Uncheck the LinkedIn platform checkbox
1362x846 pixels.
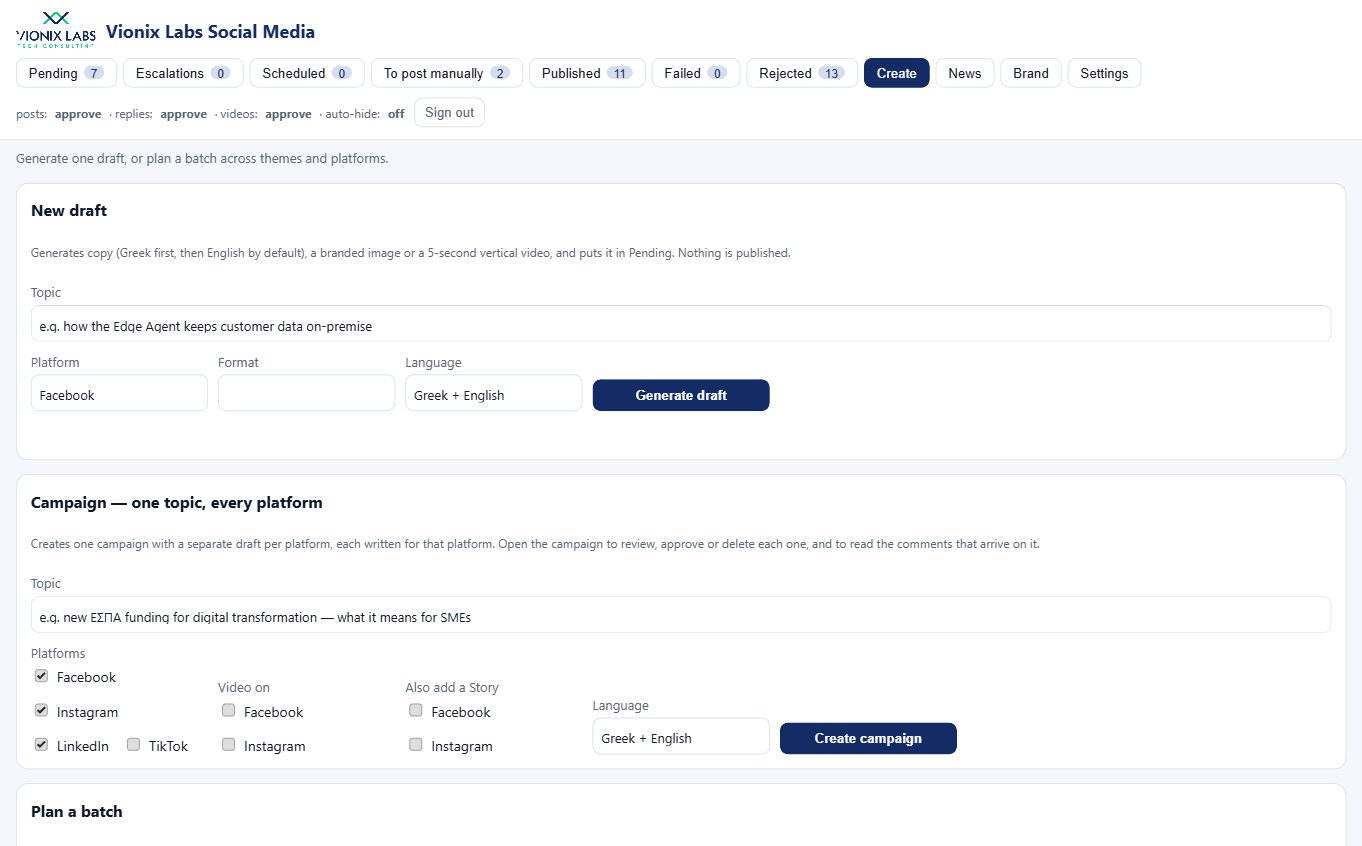tap(41, 745)
